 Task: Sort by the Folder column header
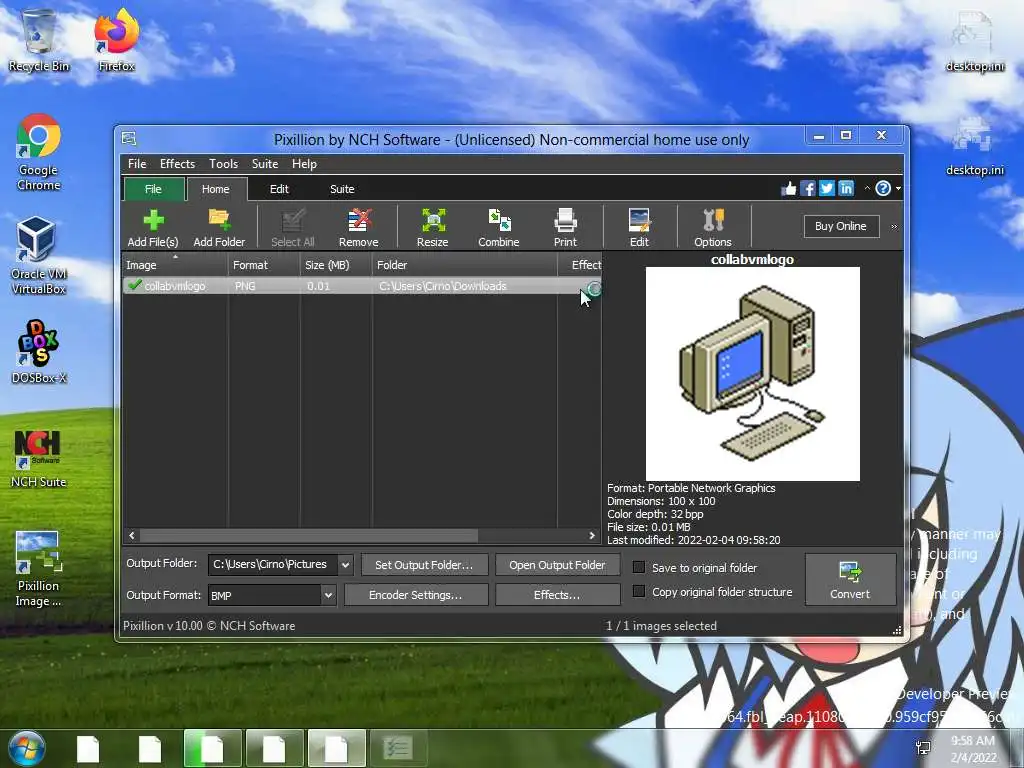pos(464,264)
